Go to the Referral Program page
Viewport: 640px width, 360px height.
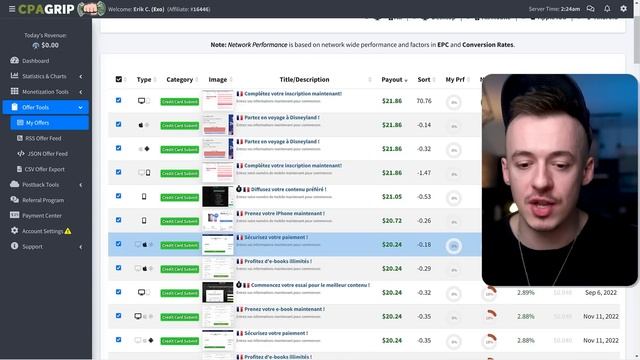(x=43, y=200)
